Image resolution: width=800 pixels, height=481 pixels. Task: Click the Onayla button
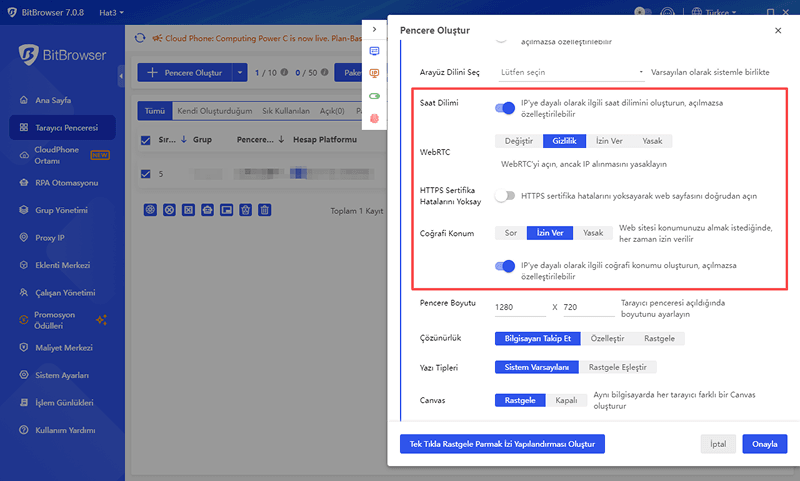764,444
